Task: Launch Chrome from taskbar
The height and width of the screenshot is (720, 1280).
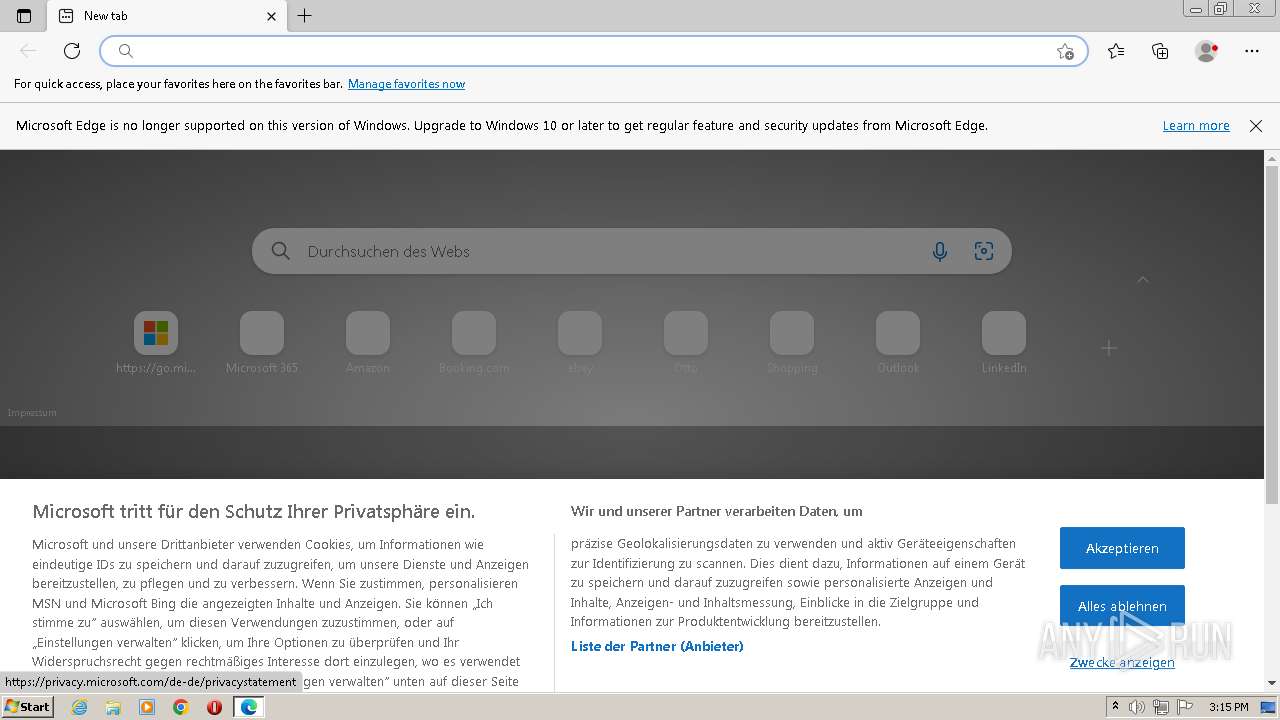Action: 181,707
